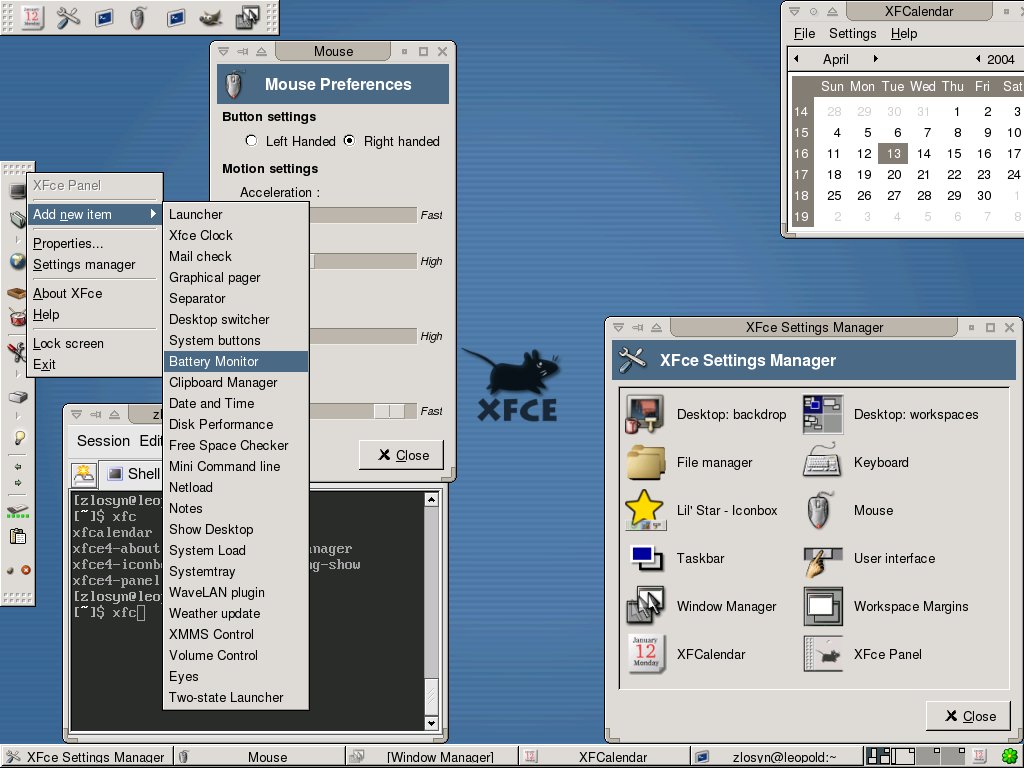Shade the Mouse window with up arrow
The height and width of the screenshot is (768, 1024).
pyautogui.click(x=261, y=52)
